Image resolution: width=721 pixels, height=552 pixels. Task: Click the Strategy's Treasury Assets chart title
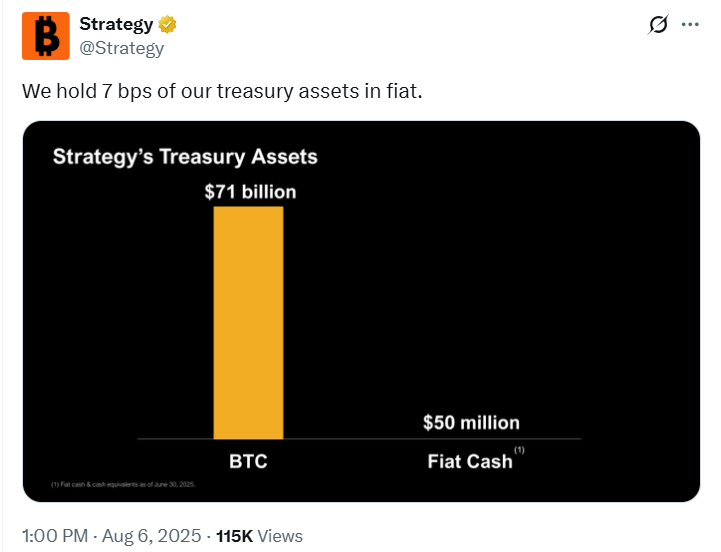(x=184, y=157)
